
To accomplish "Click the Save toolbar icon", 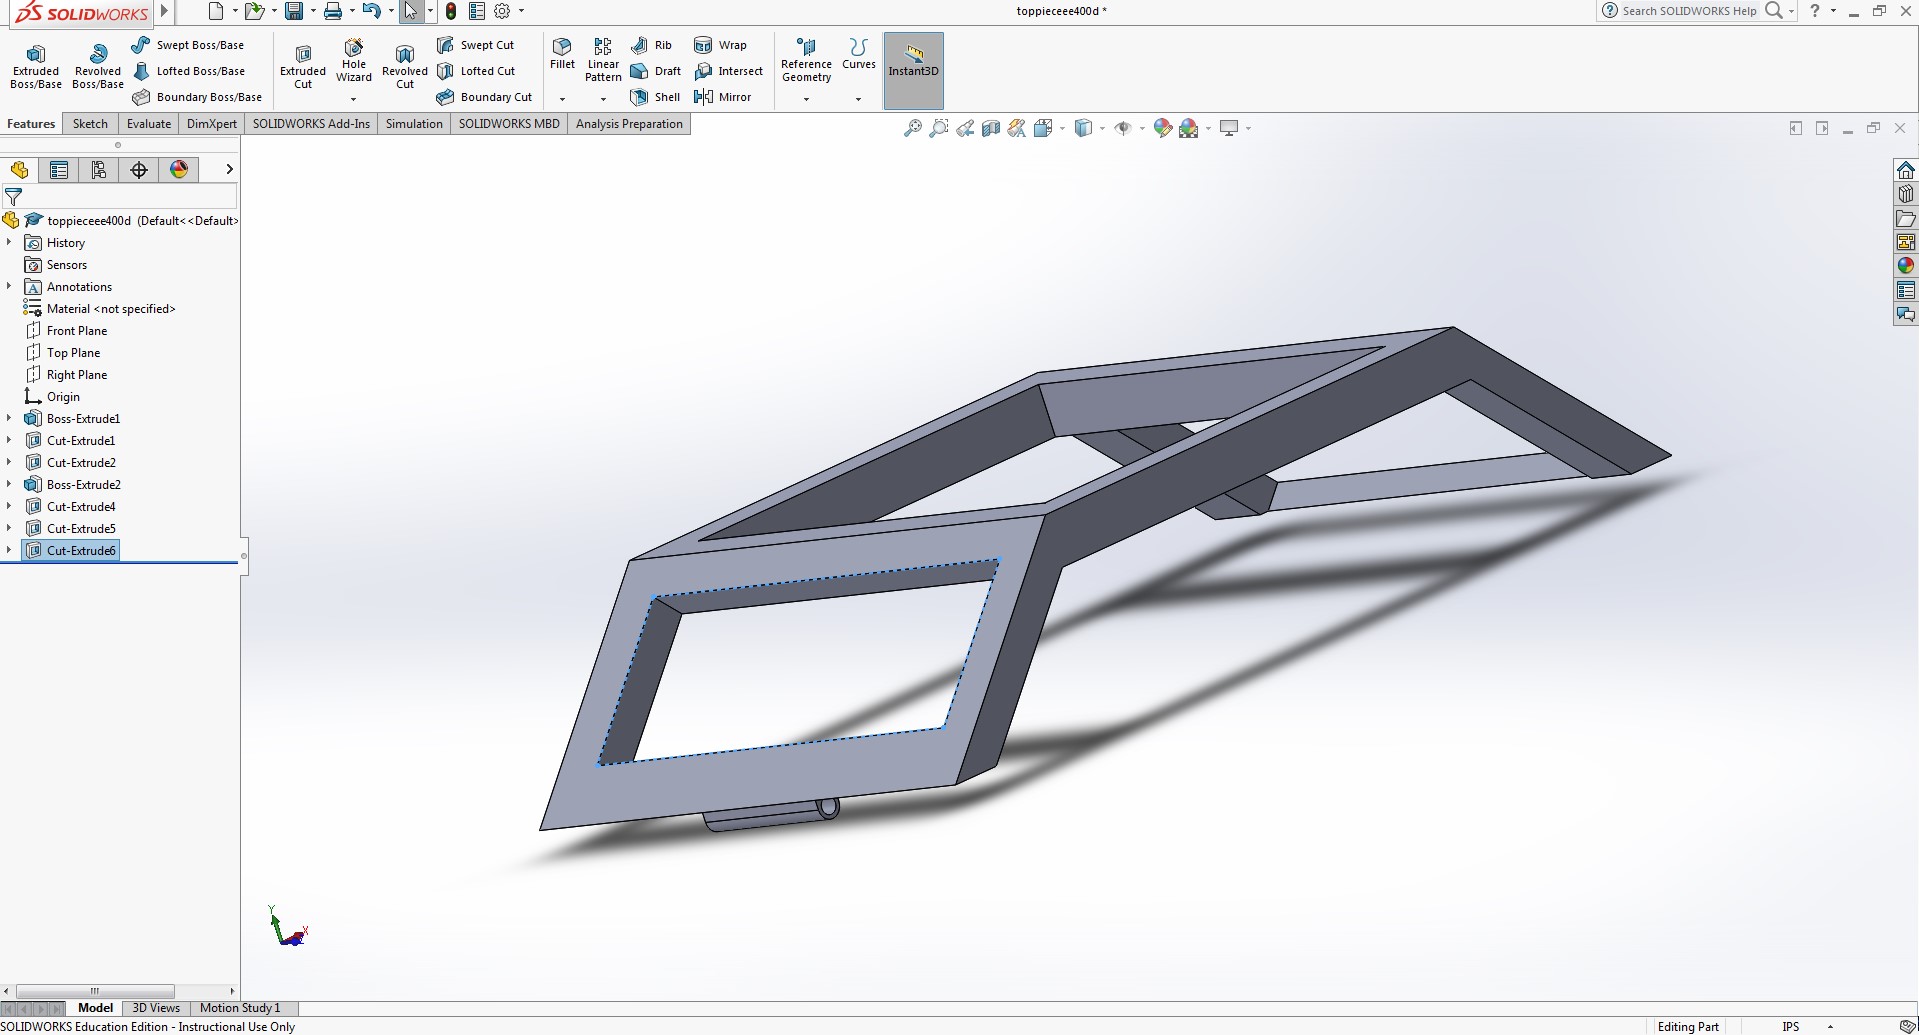I will [294, 11].
